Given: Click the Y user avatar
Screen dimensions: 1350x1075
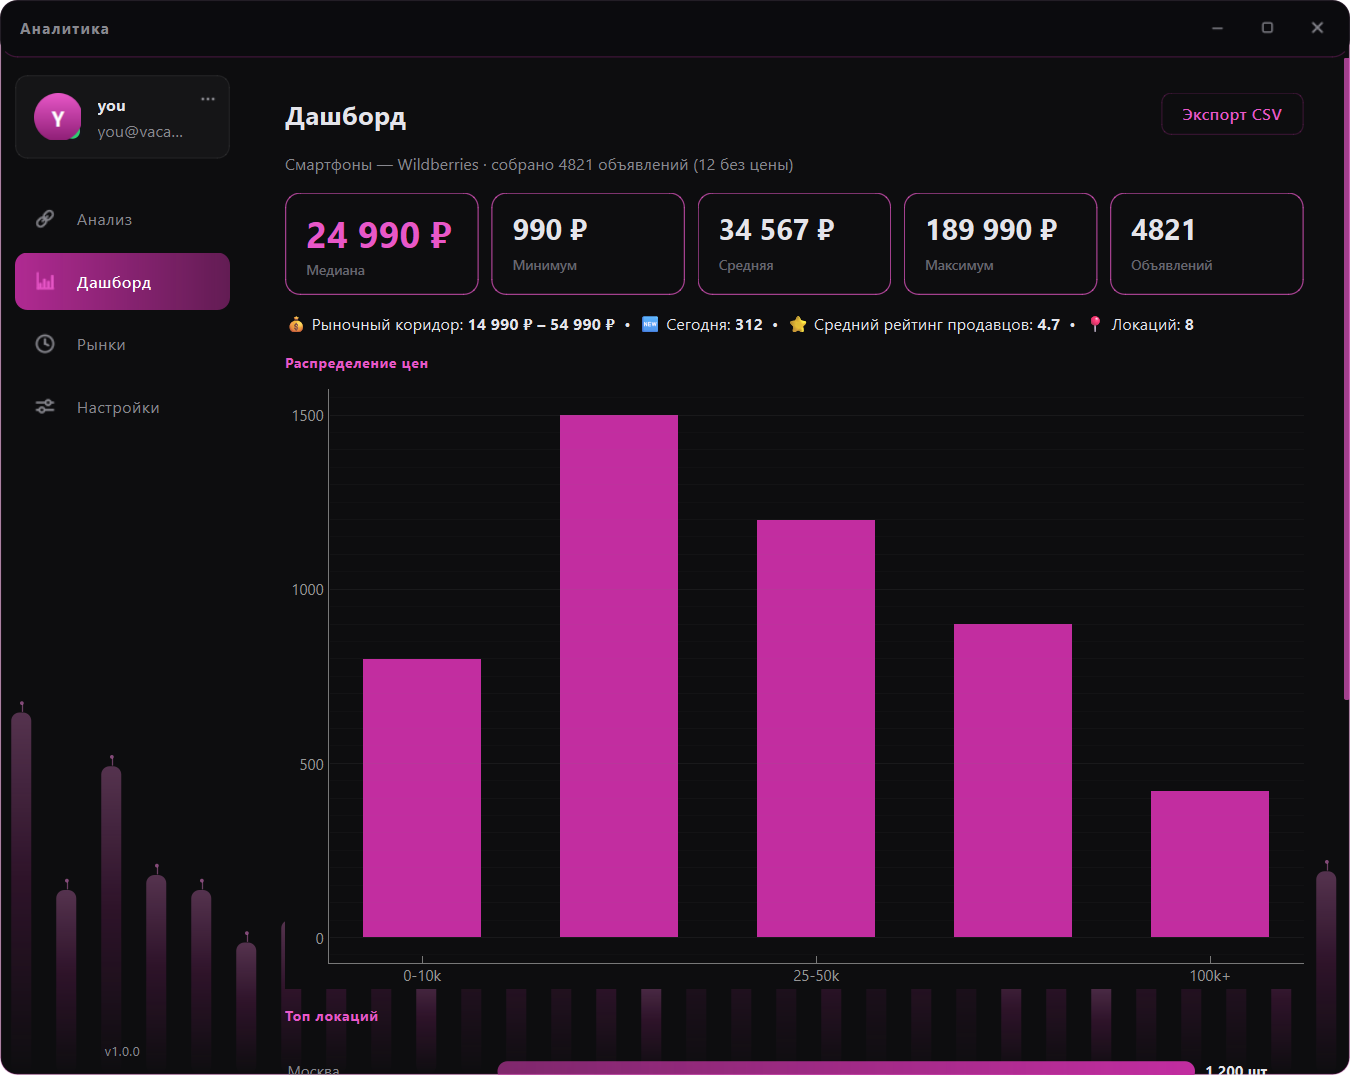Looking at the screenshot, I should (x=58, y=117).
